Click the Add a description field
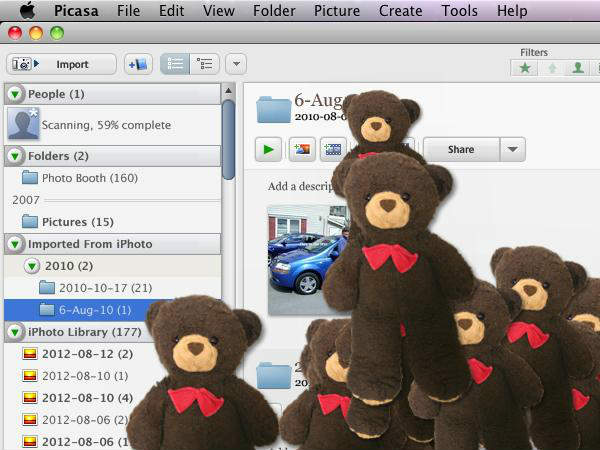Viewport: 600px width, 450px height. (x=301, y=186)
